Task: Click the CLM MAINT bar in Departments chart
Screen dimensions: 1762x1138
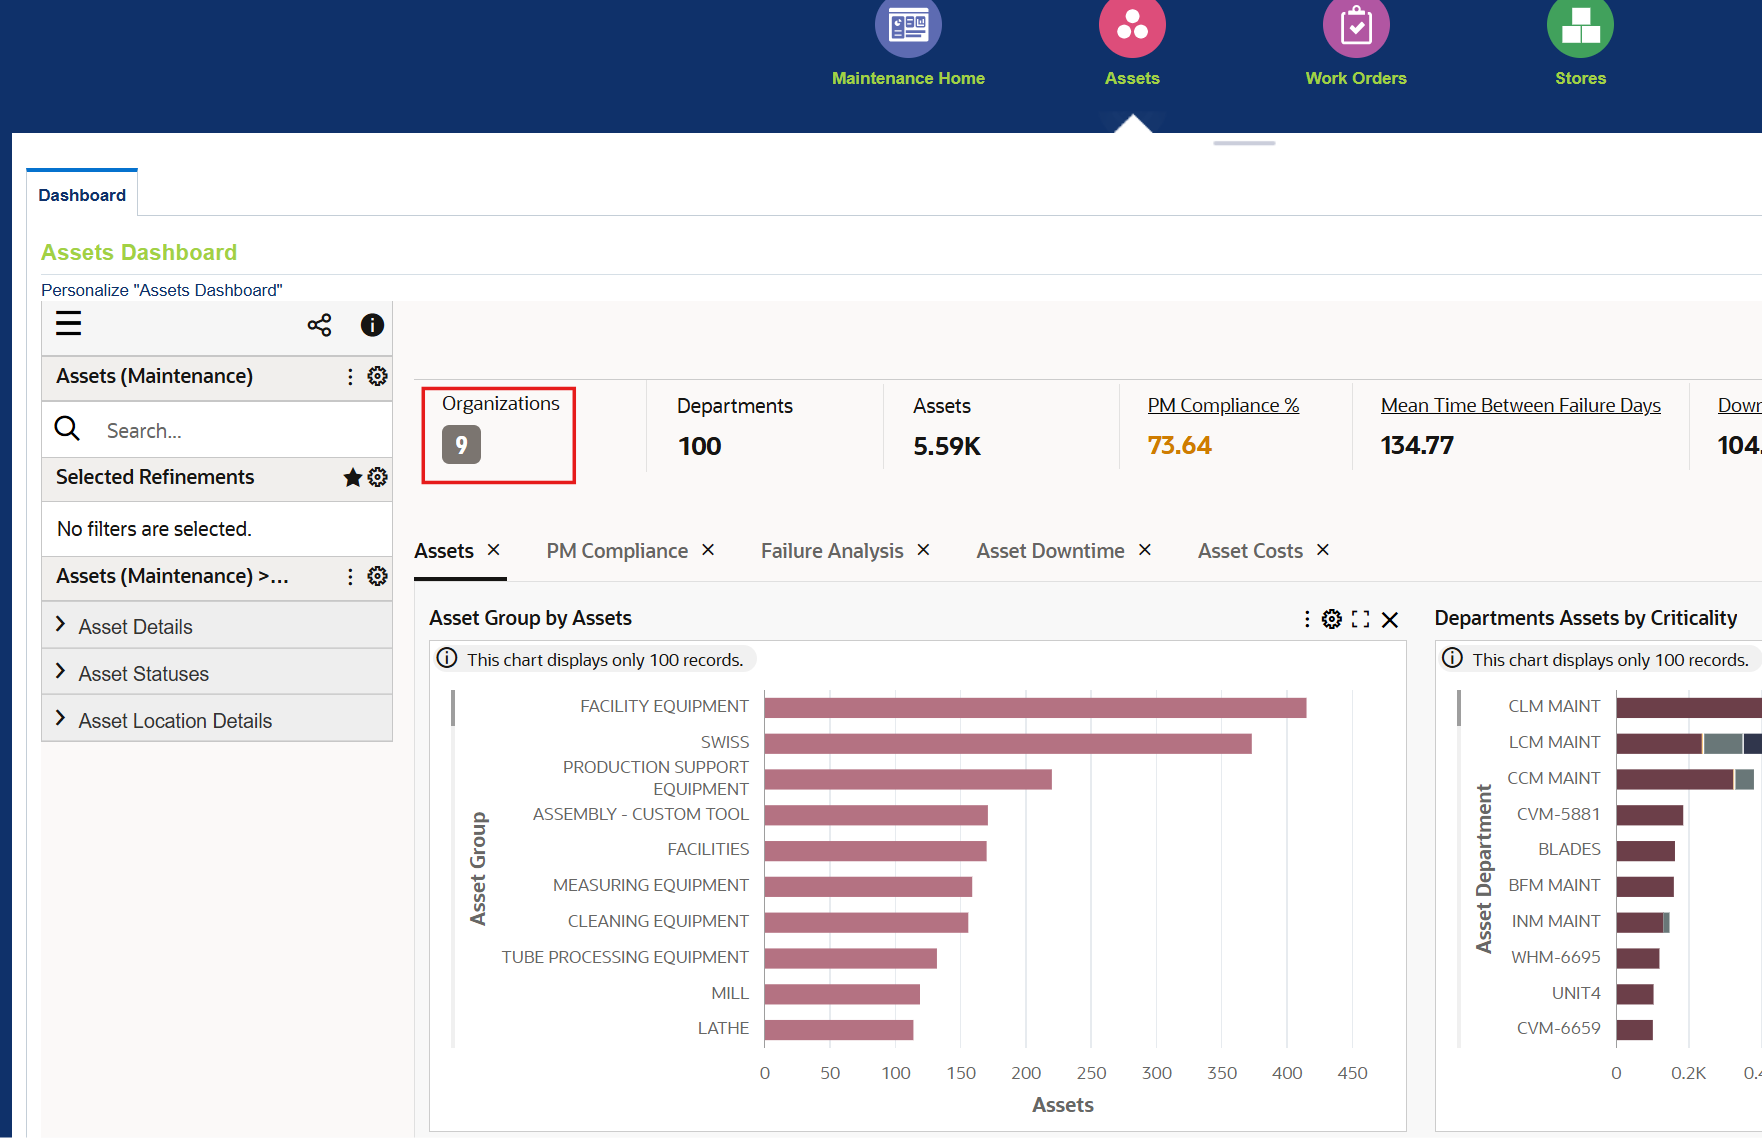Action: 1688,708
